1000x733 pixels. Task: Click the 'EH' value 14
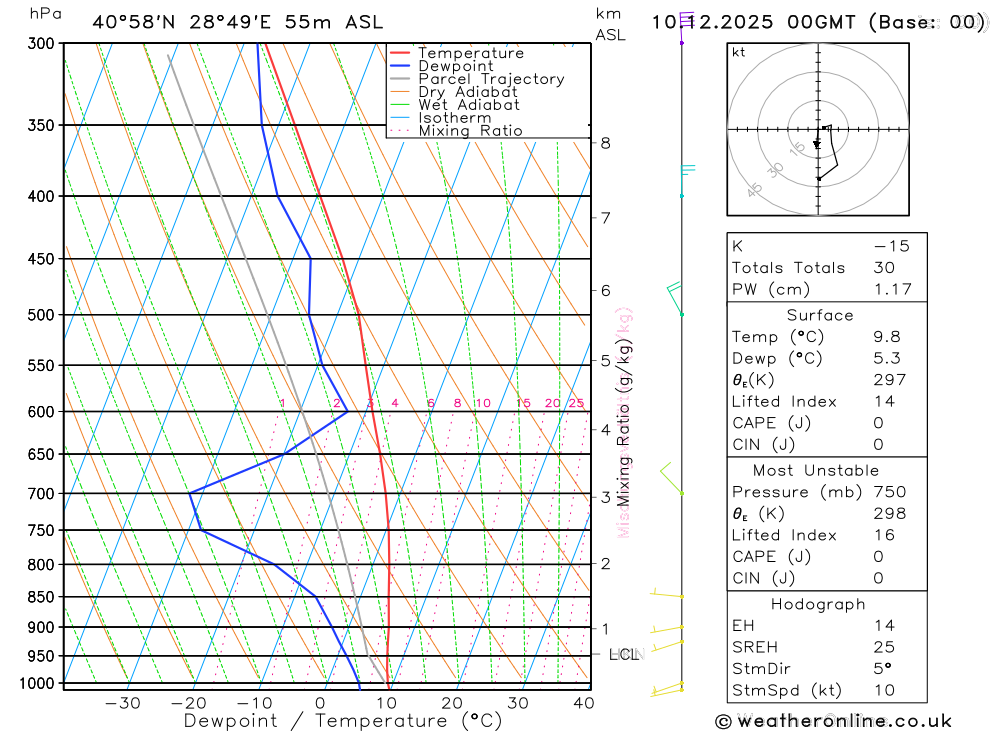(885, 626)
